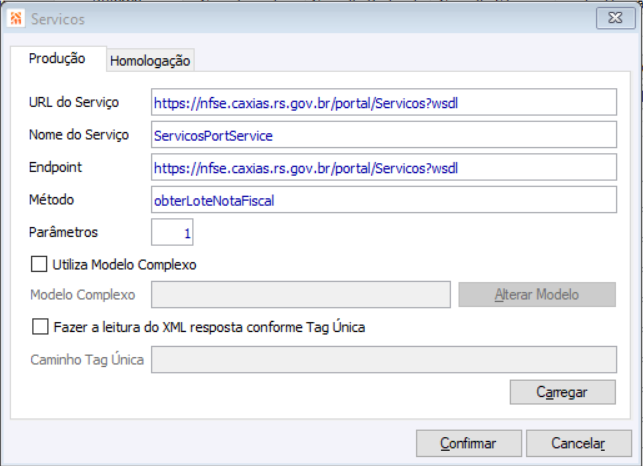The height and width of the screenshot is (466, 643).
Task: Toggle XML resposta conforme Tag Única checkbox
Action: (40, 326)
